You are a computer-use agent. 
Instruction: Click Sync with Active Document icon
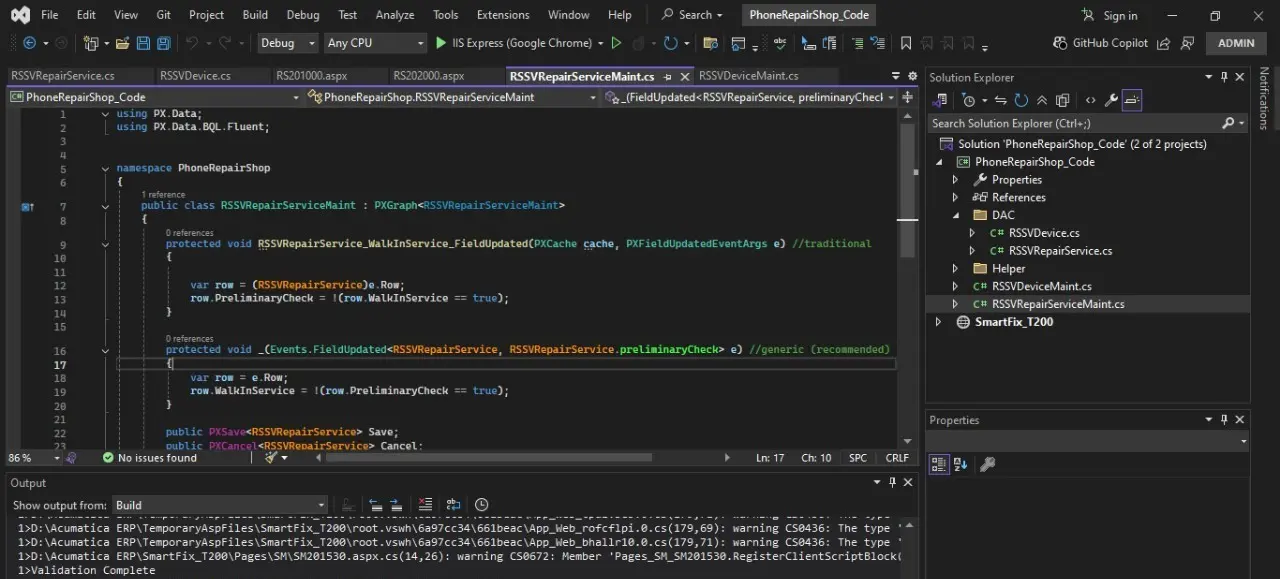coord(1000,100)
